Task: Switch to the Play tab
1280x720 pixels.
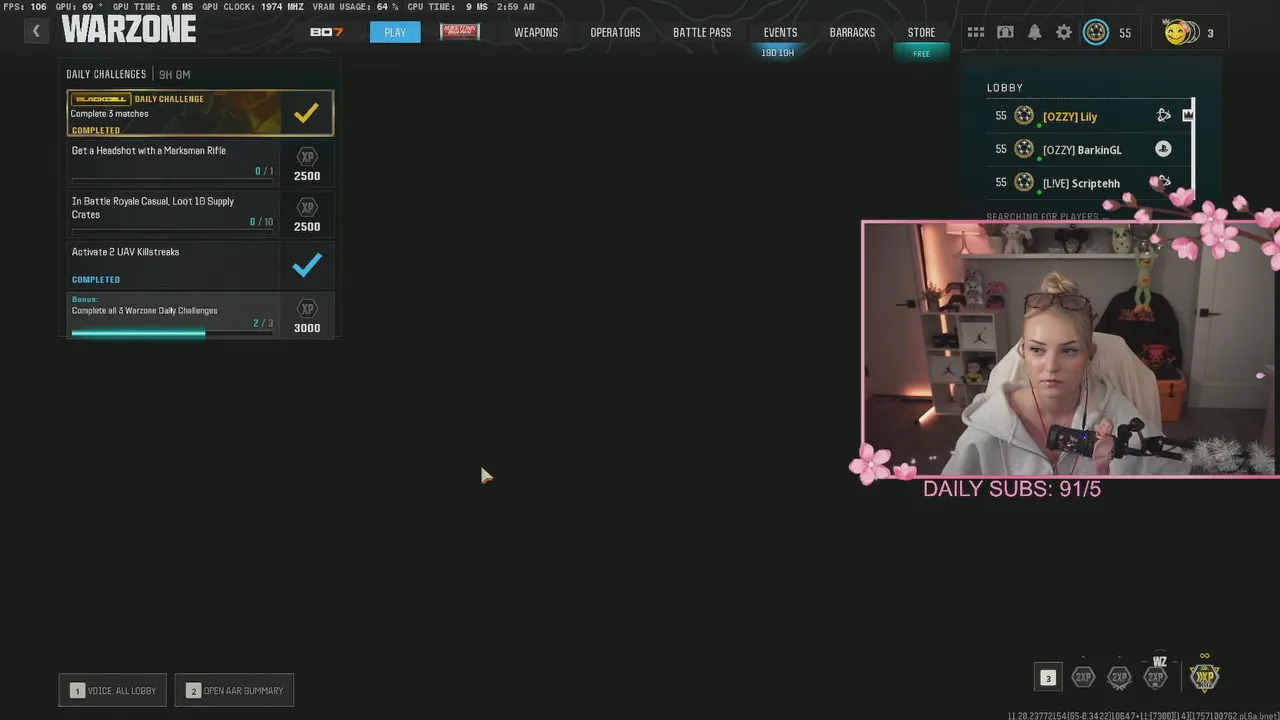Action: (x=395, y=32)
